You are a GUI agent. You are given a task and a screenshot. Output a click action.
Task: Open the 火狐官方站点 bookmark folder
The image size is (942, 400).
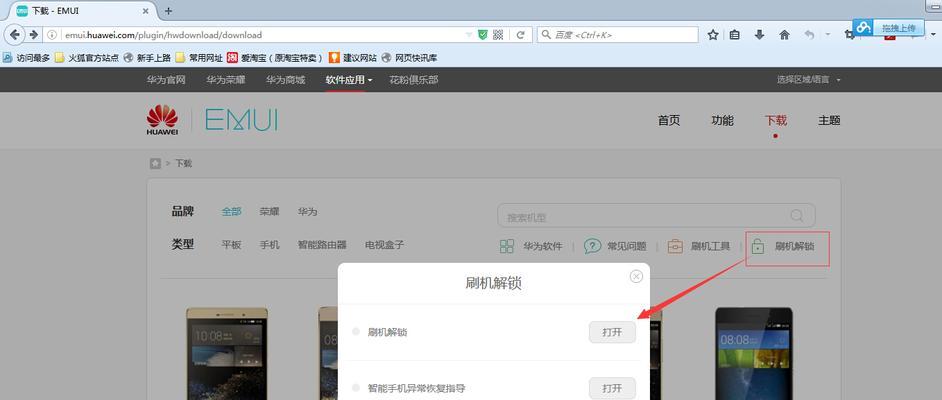[87, 58]
